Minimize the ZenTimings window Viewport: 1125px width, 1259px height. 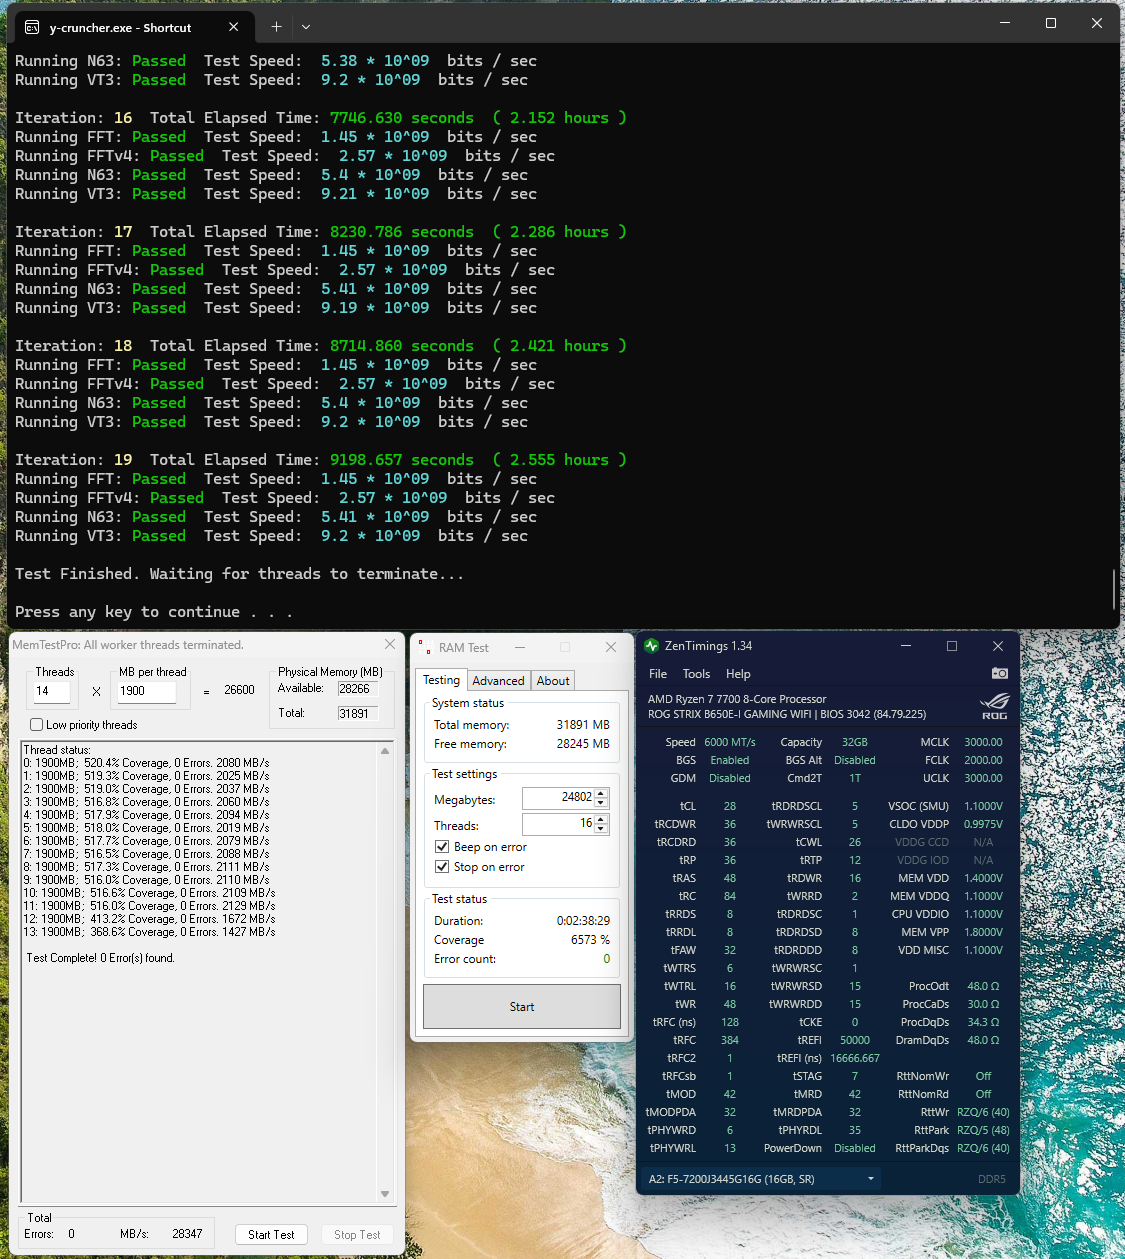906,646
